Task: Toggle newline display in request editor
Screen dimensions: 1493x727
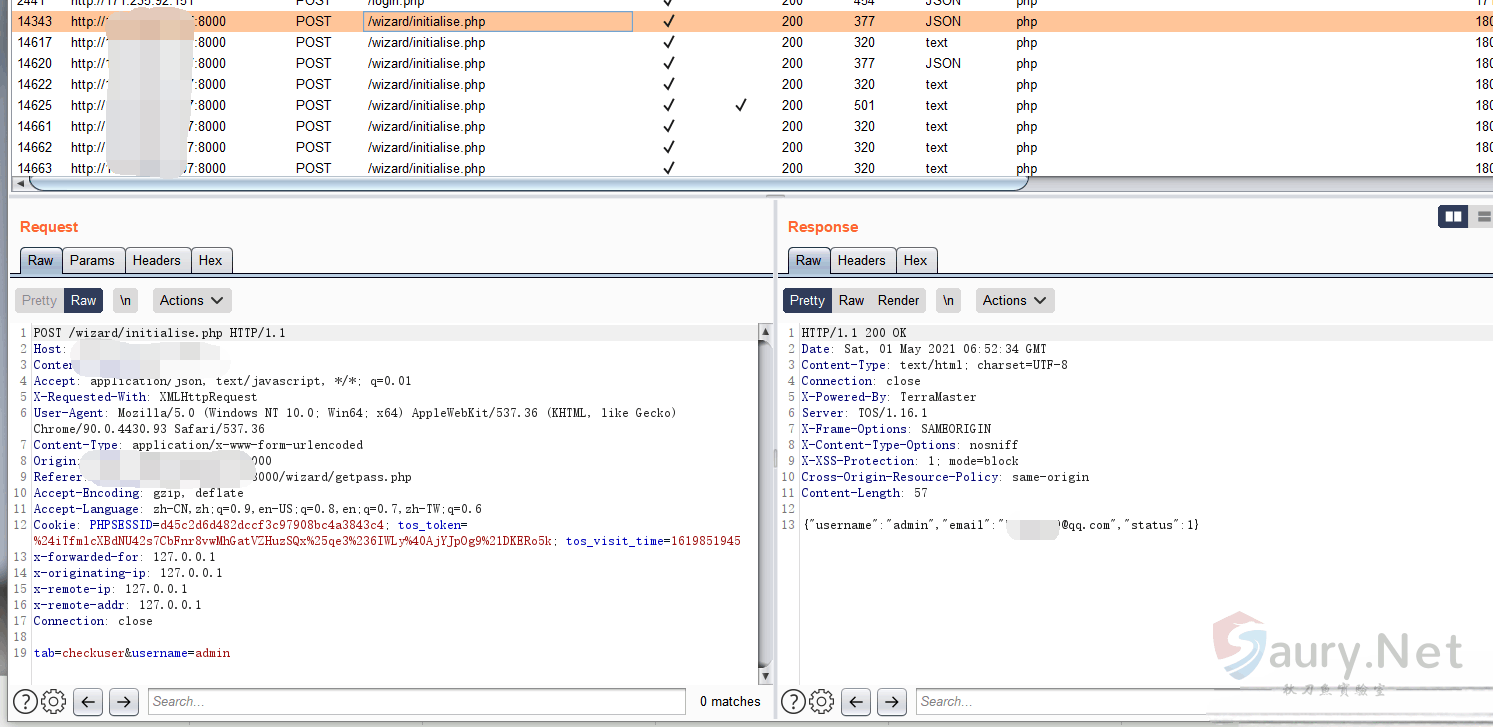Action: [x=125, y=300]
